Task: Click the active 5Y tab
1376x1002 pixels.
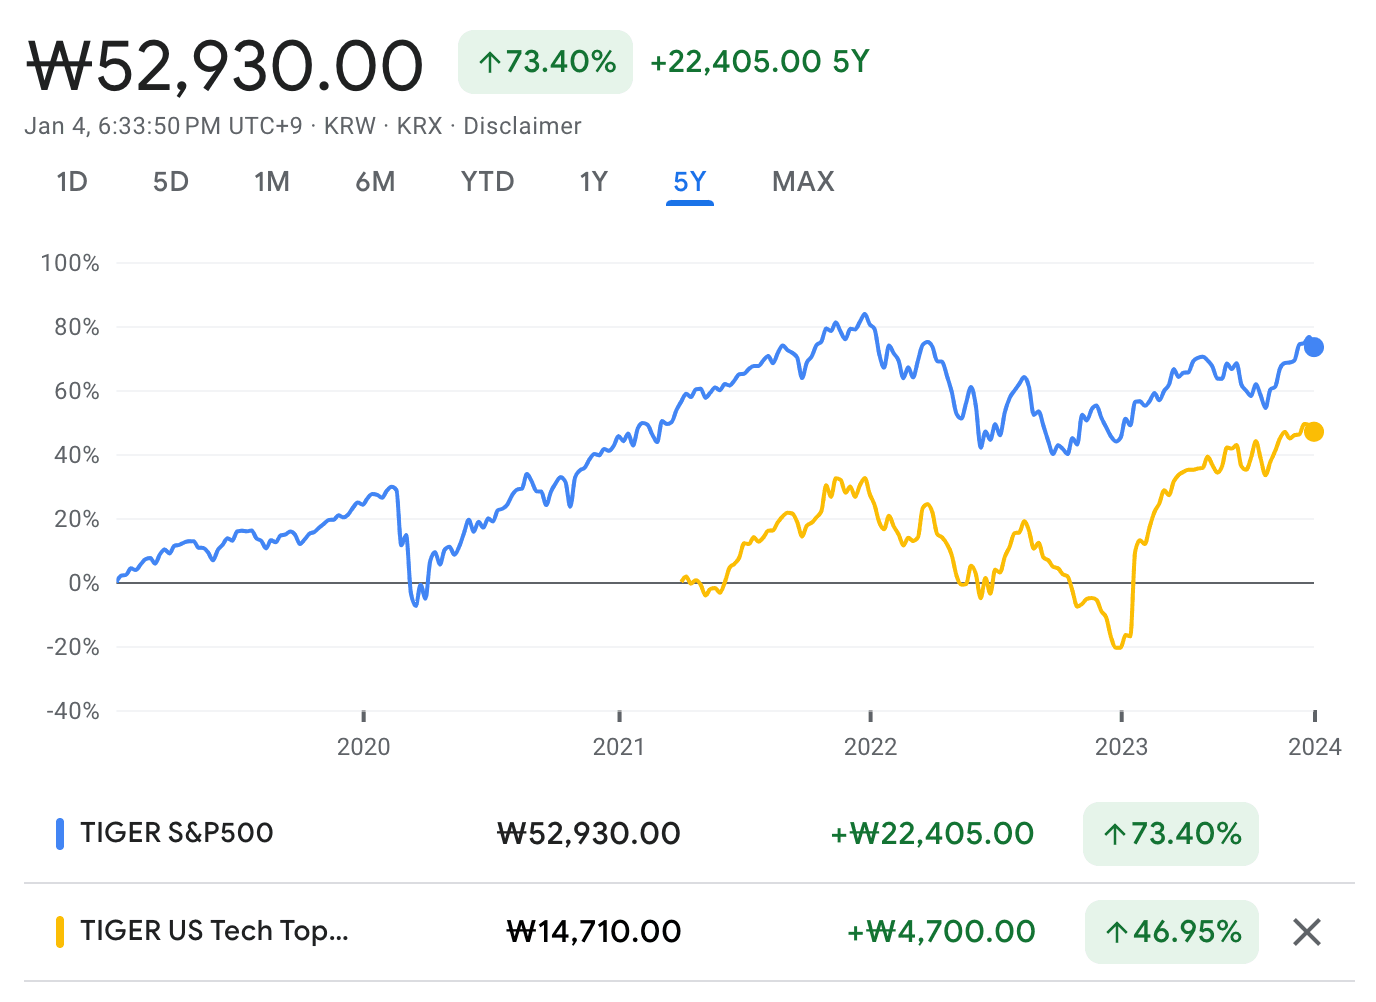Action: (690, 182)
